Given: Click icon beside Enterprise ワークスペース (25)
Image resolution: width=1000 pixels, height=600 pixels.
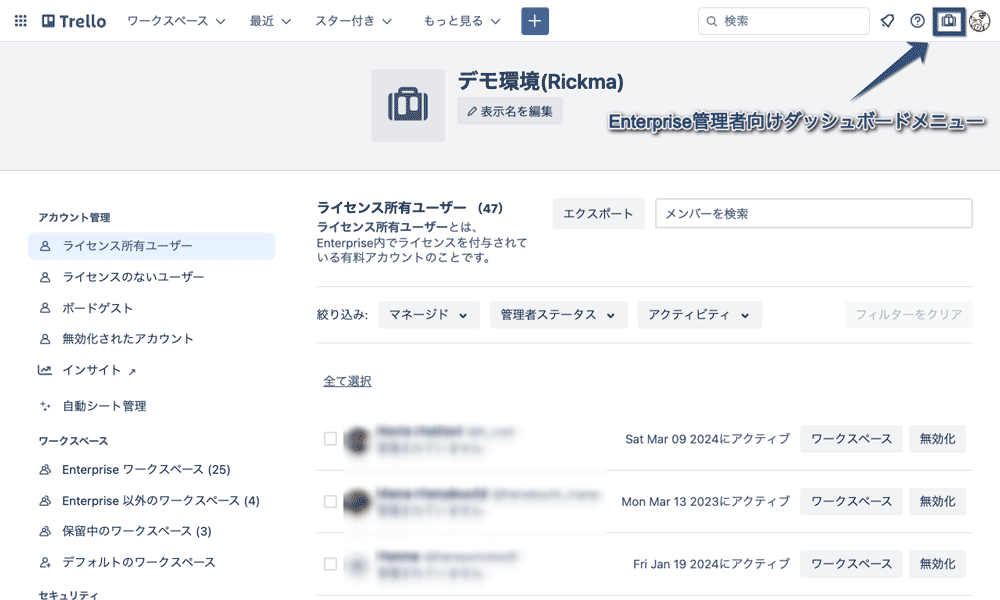Looking at the screenshot, I should pyautogui.click(x=45, y=470).
